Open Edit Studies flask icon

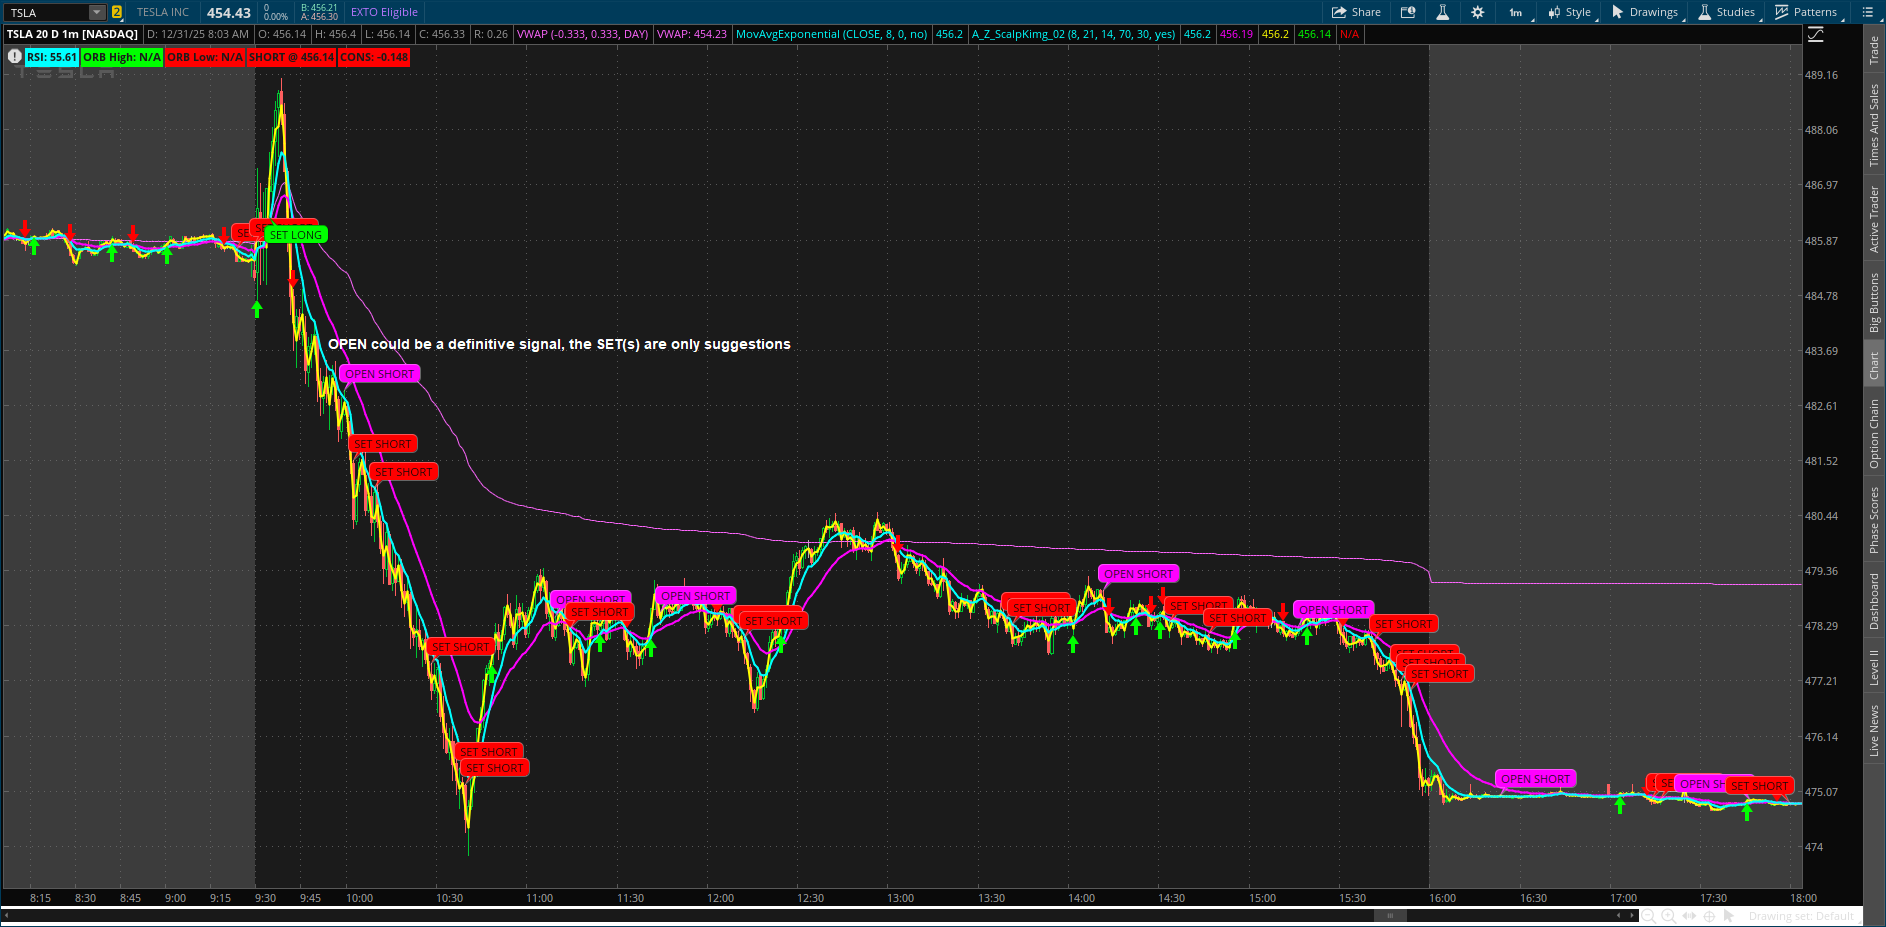(1442, 12)
